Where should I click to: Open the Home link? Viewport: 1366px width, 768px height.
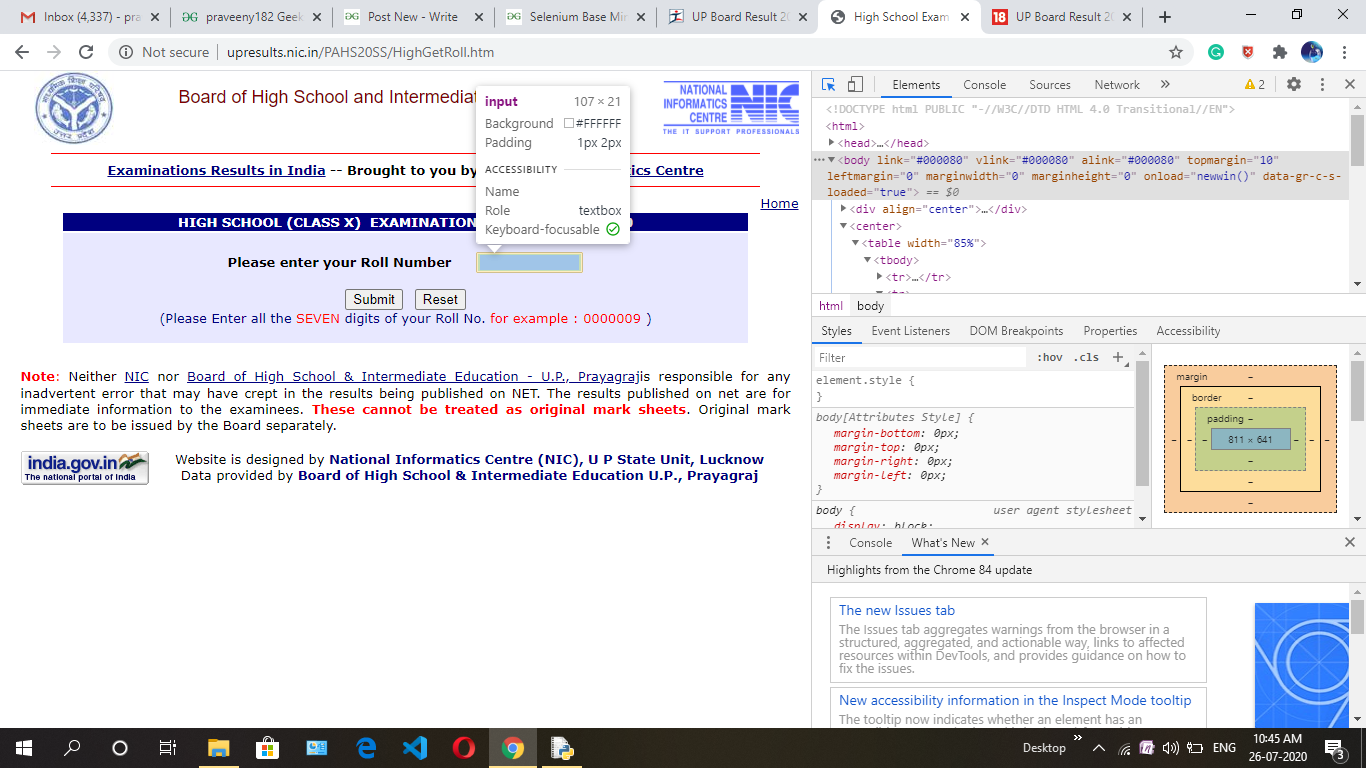click(780, 204)
